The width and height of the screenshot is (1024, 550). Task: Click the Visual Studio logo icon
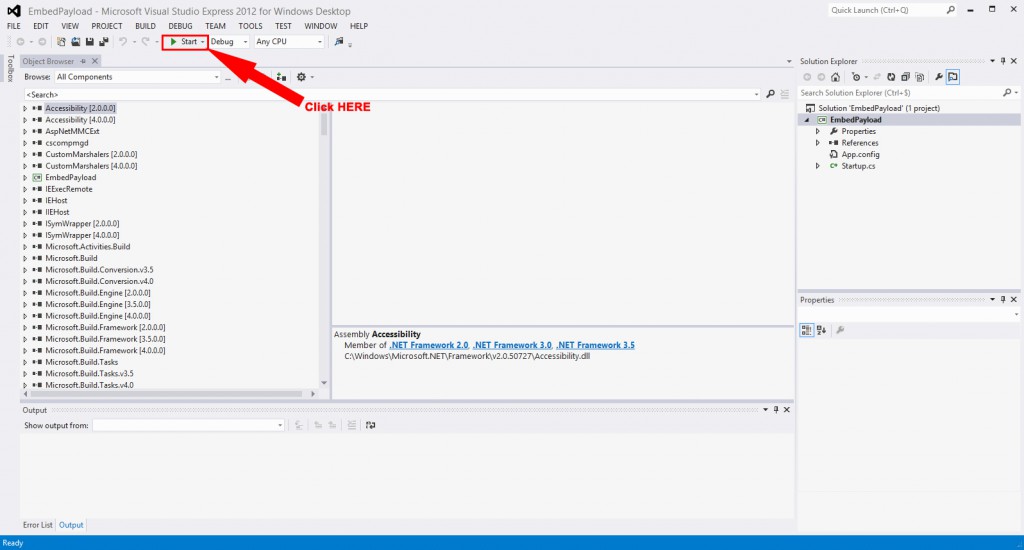pyautogui.click(x=14, y=10)
